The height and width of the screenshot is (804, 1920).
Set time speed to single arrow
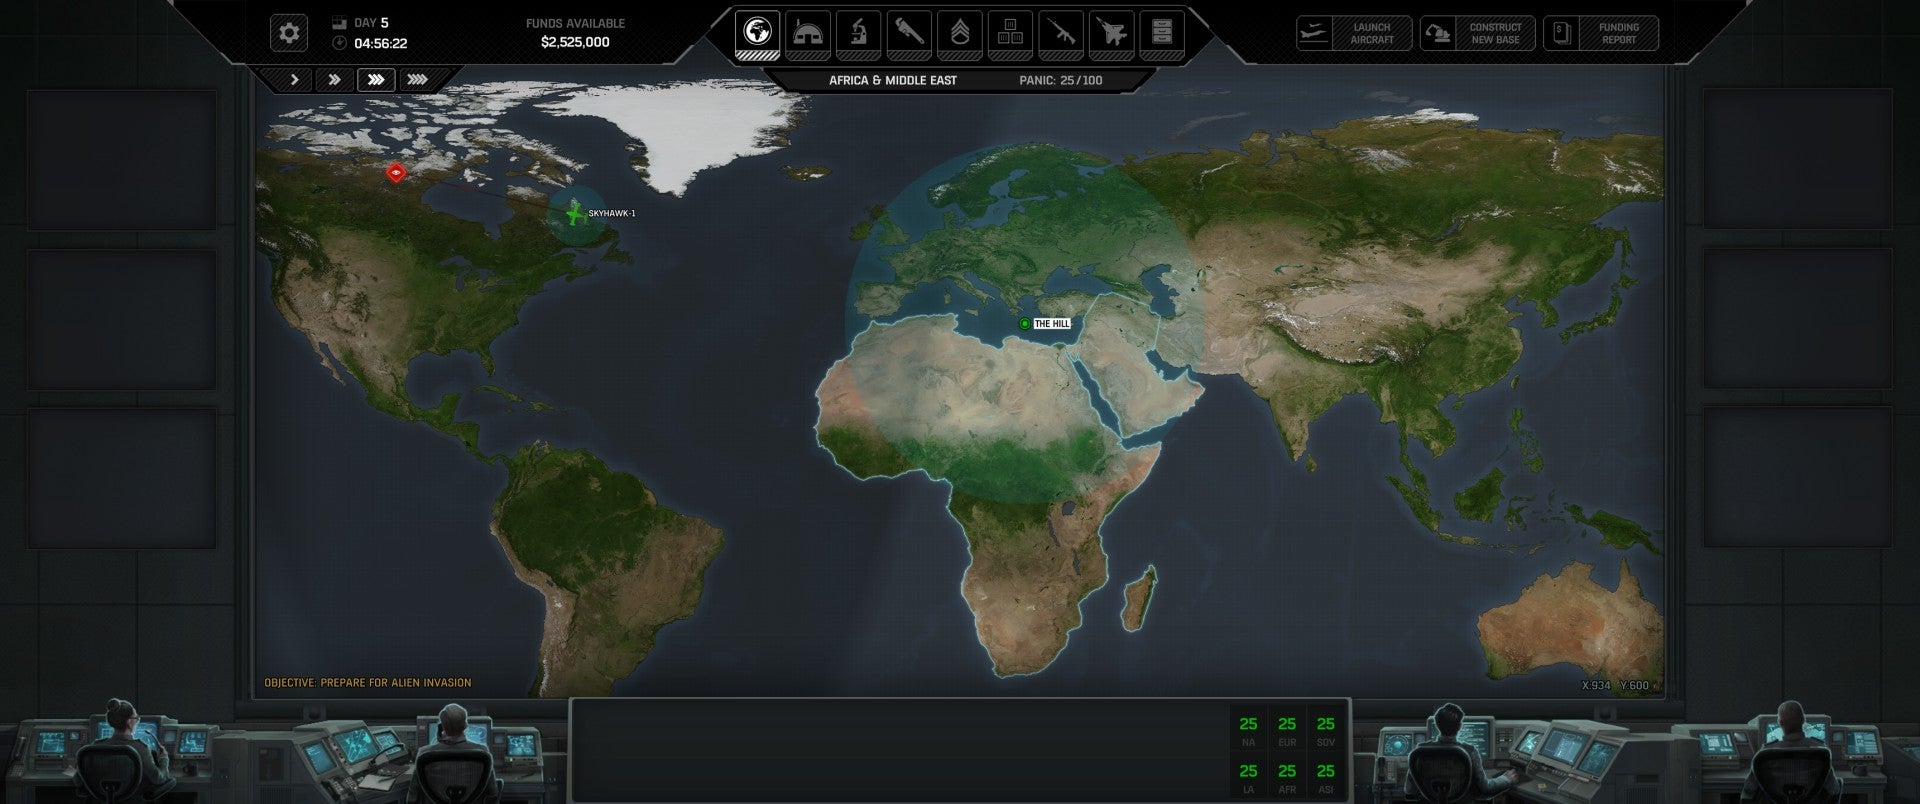[294, 80]
